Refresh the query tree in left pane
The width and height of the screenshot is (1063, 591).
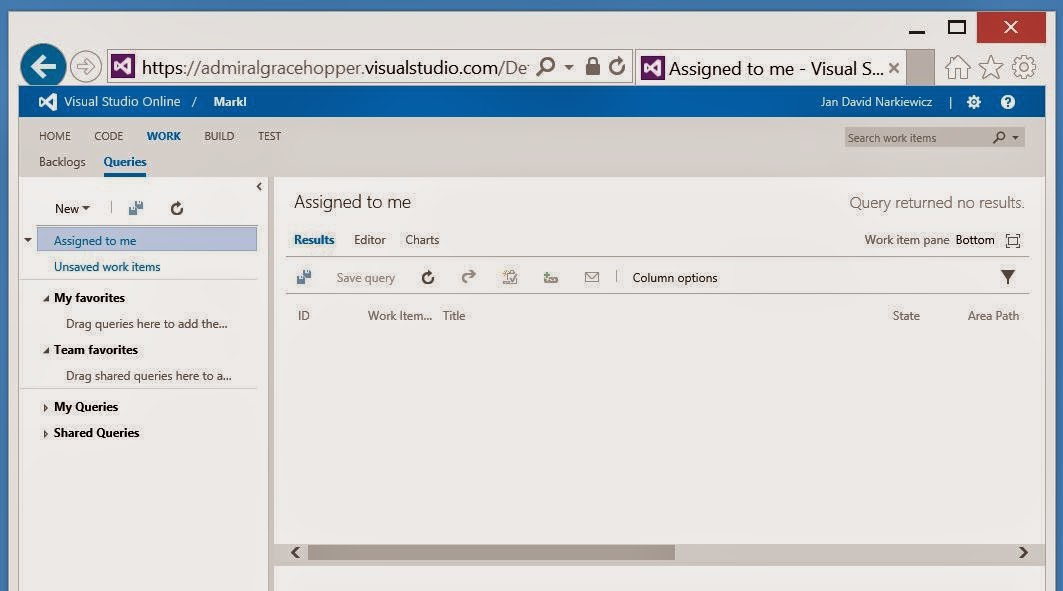click(x=177, y=209)
